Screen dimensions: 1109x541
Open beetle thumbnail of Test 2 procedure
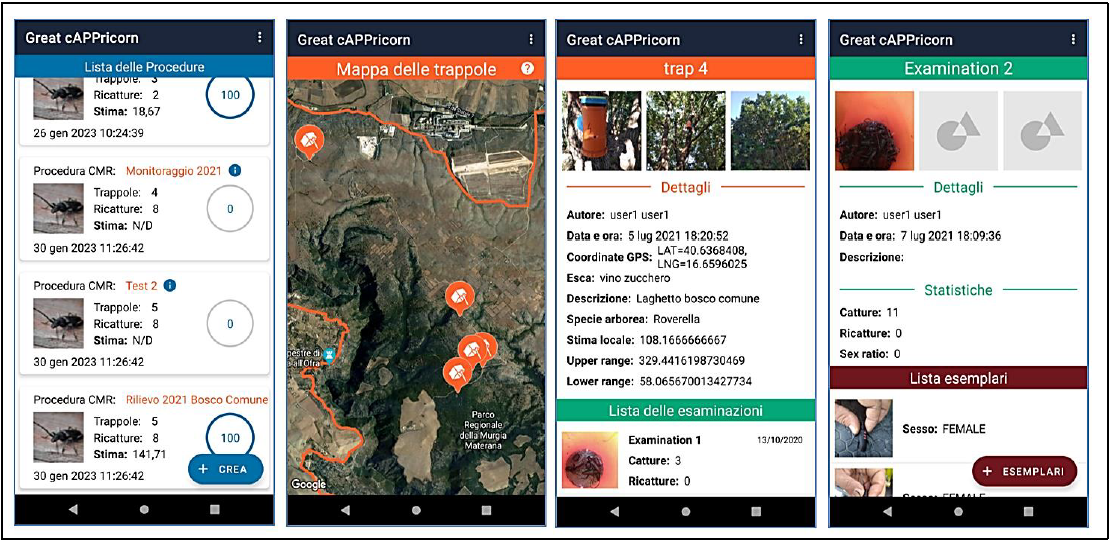(x=59, y=323)
